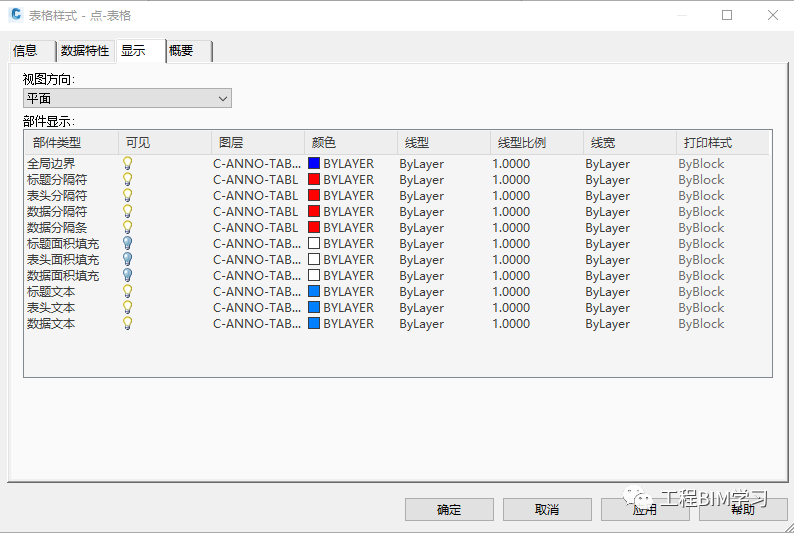Click layer cell of 数据文本 row

[257, 323]
